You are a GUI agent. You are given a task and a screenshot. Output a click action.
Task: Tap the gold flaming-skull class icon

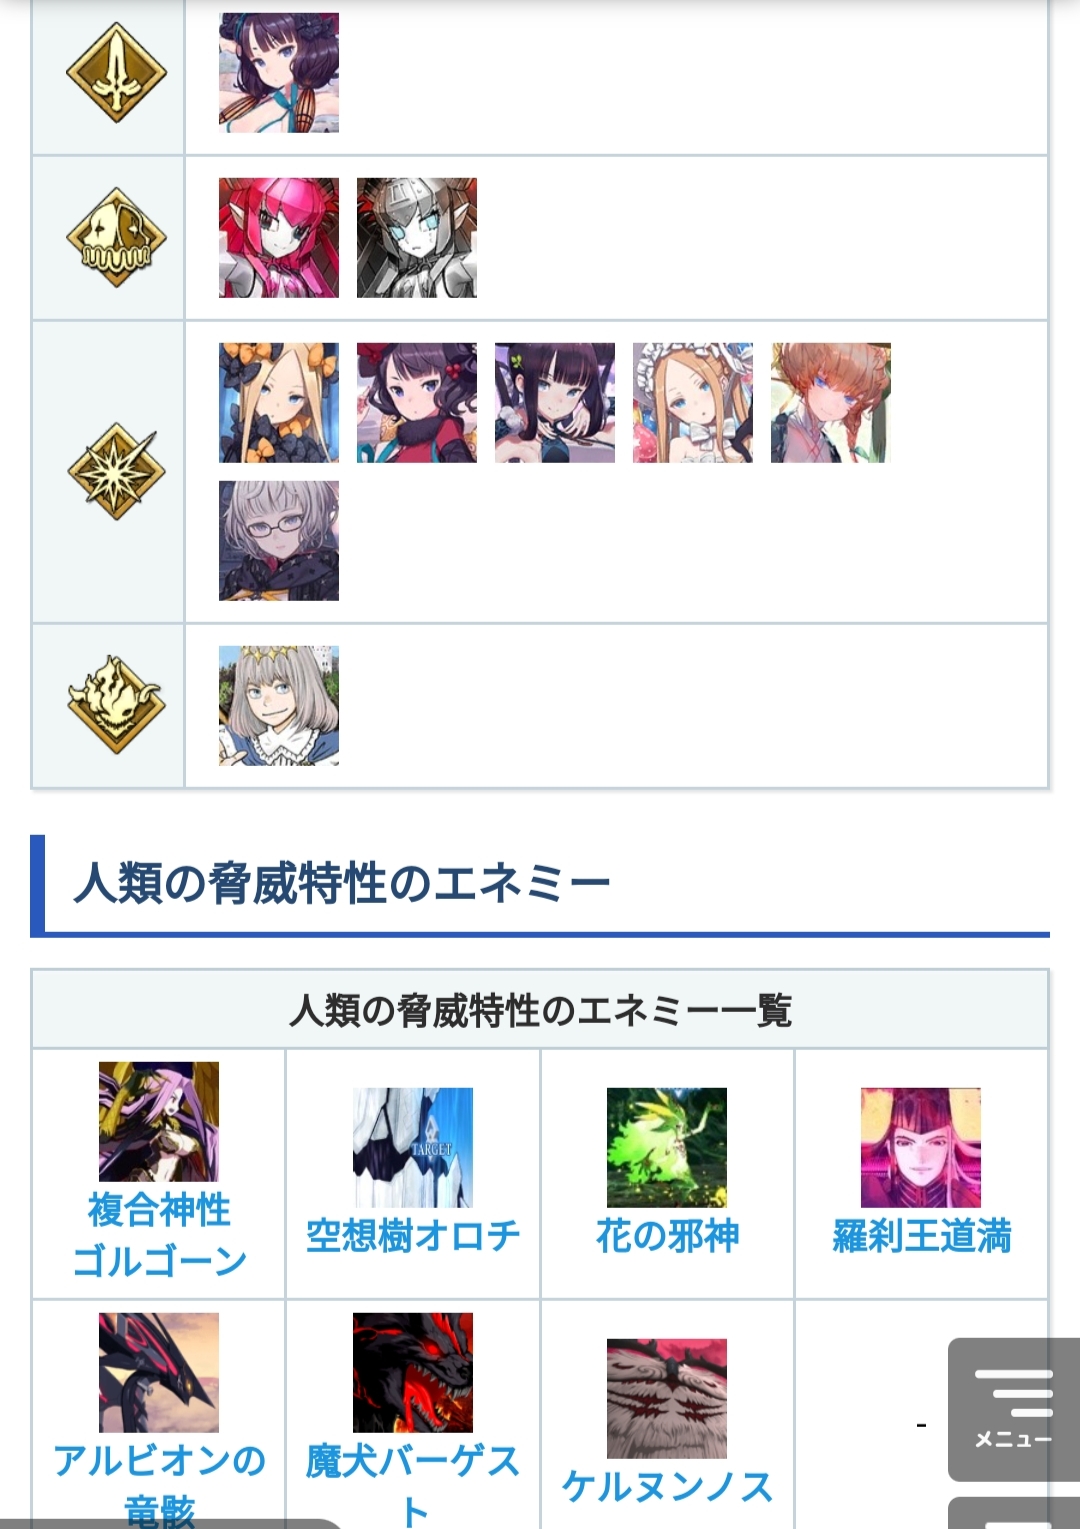coord(116,705)
